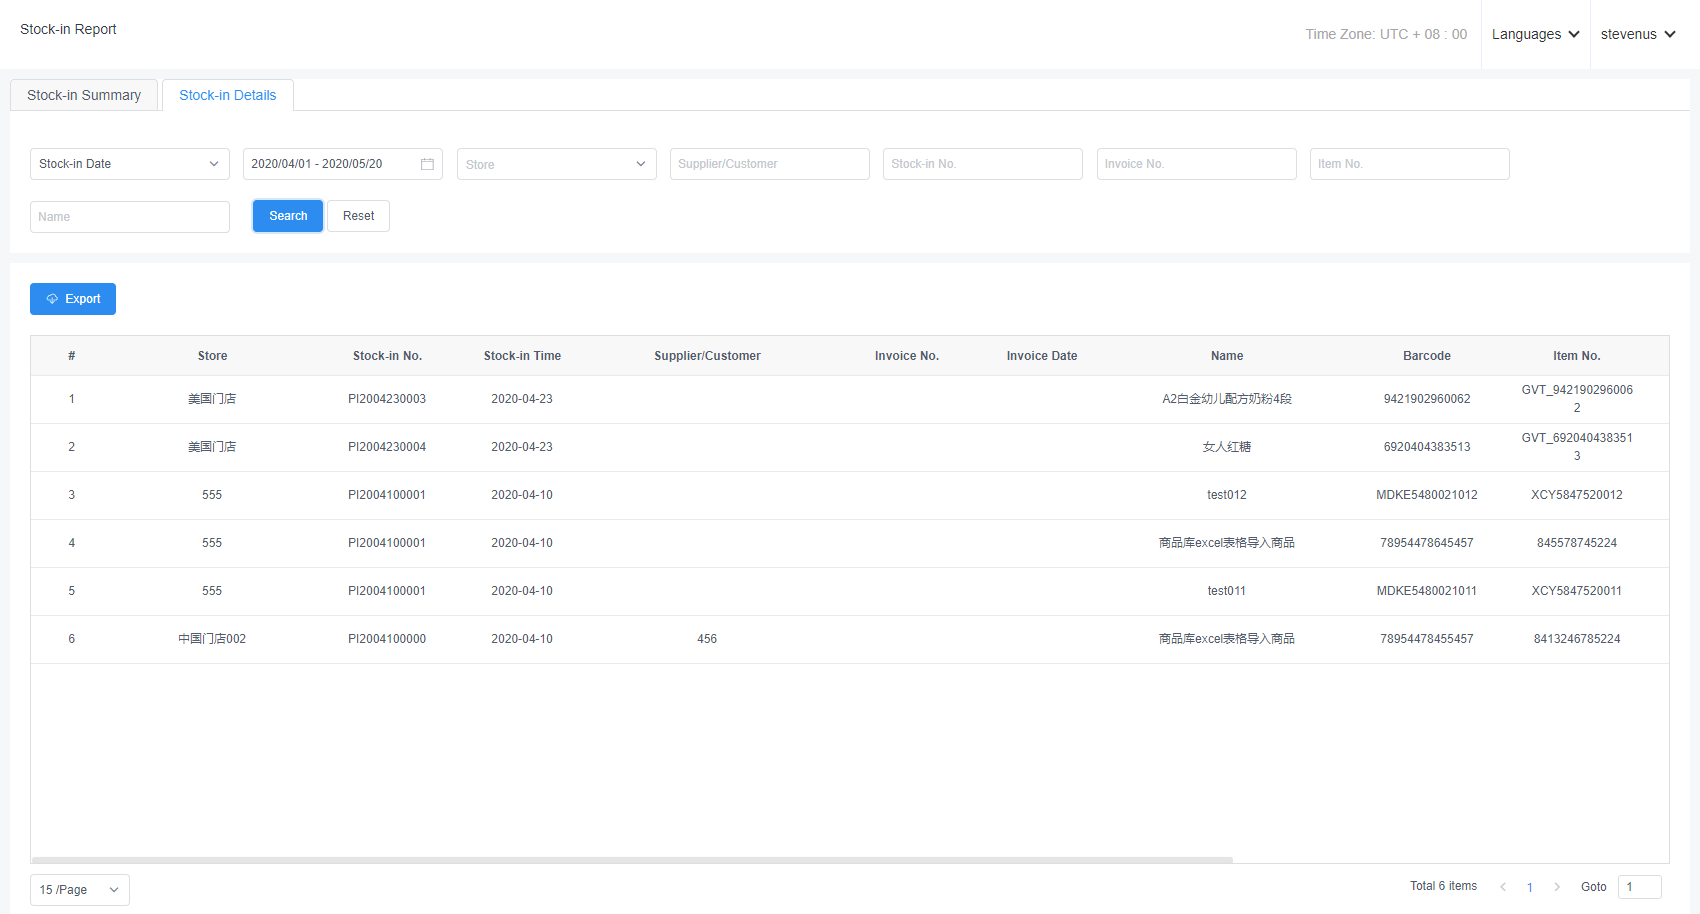The width and height of the screenshot is (1700, 914).
Task: Open the stevenus user account menu
Action: 1637,34
